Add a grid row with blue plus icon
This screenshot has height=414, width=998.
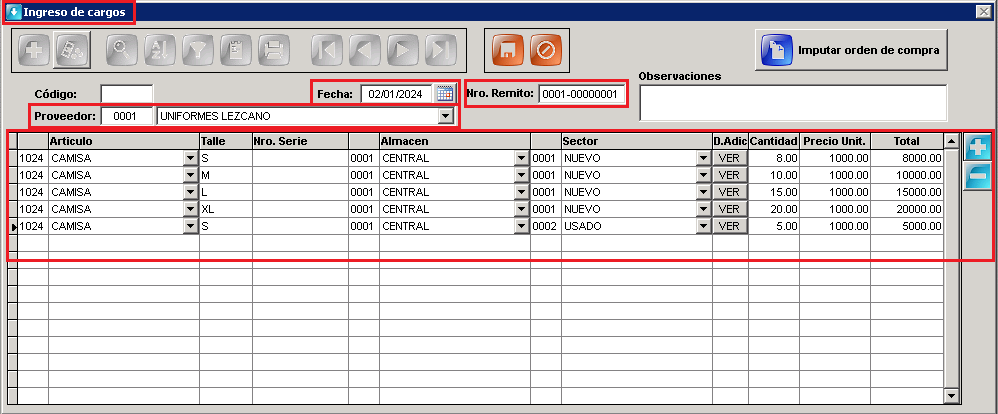[x=978, y=147]
